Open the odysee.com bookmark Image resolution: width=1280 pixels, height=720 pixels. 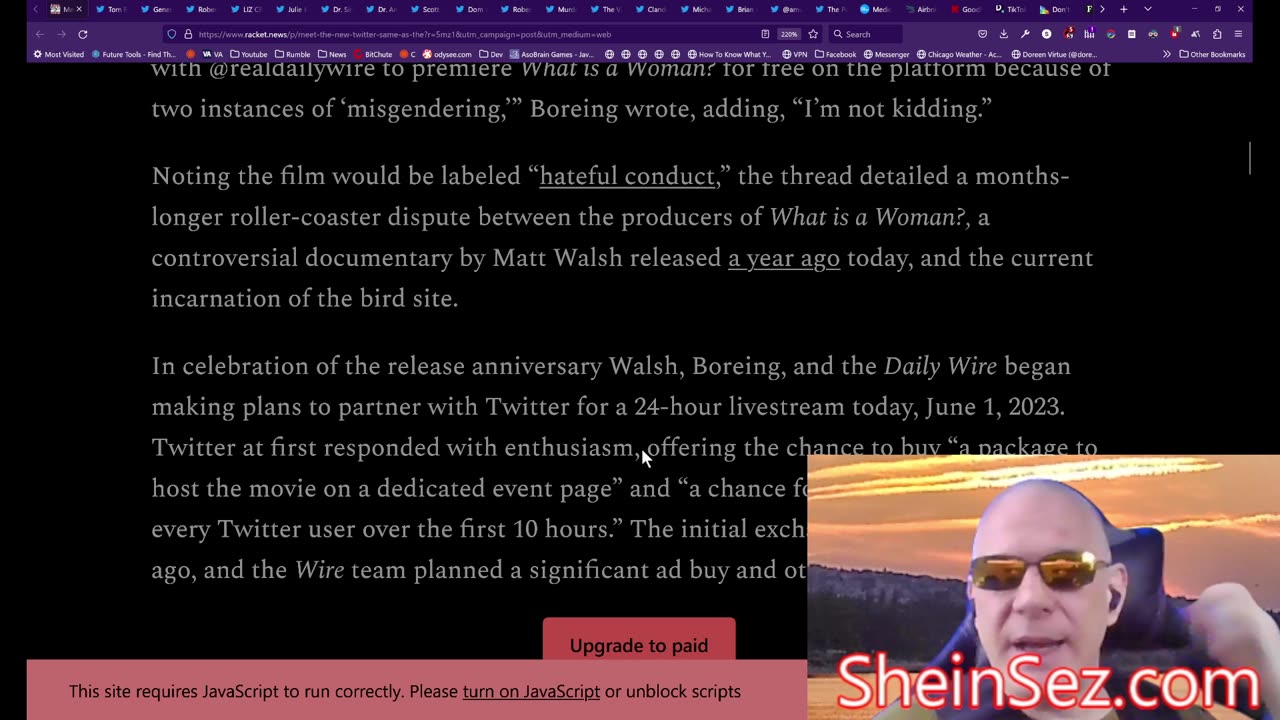coord(446,54)
